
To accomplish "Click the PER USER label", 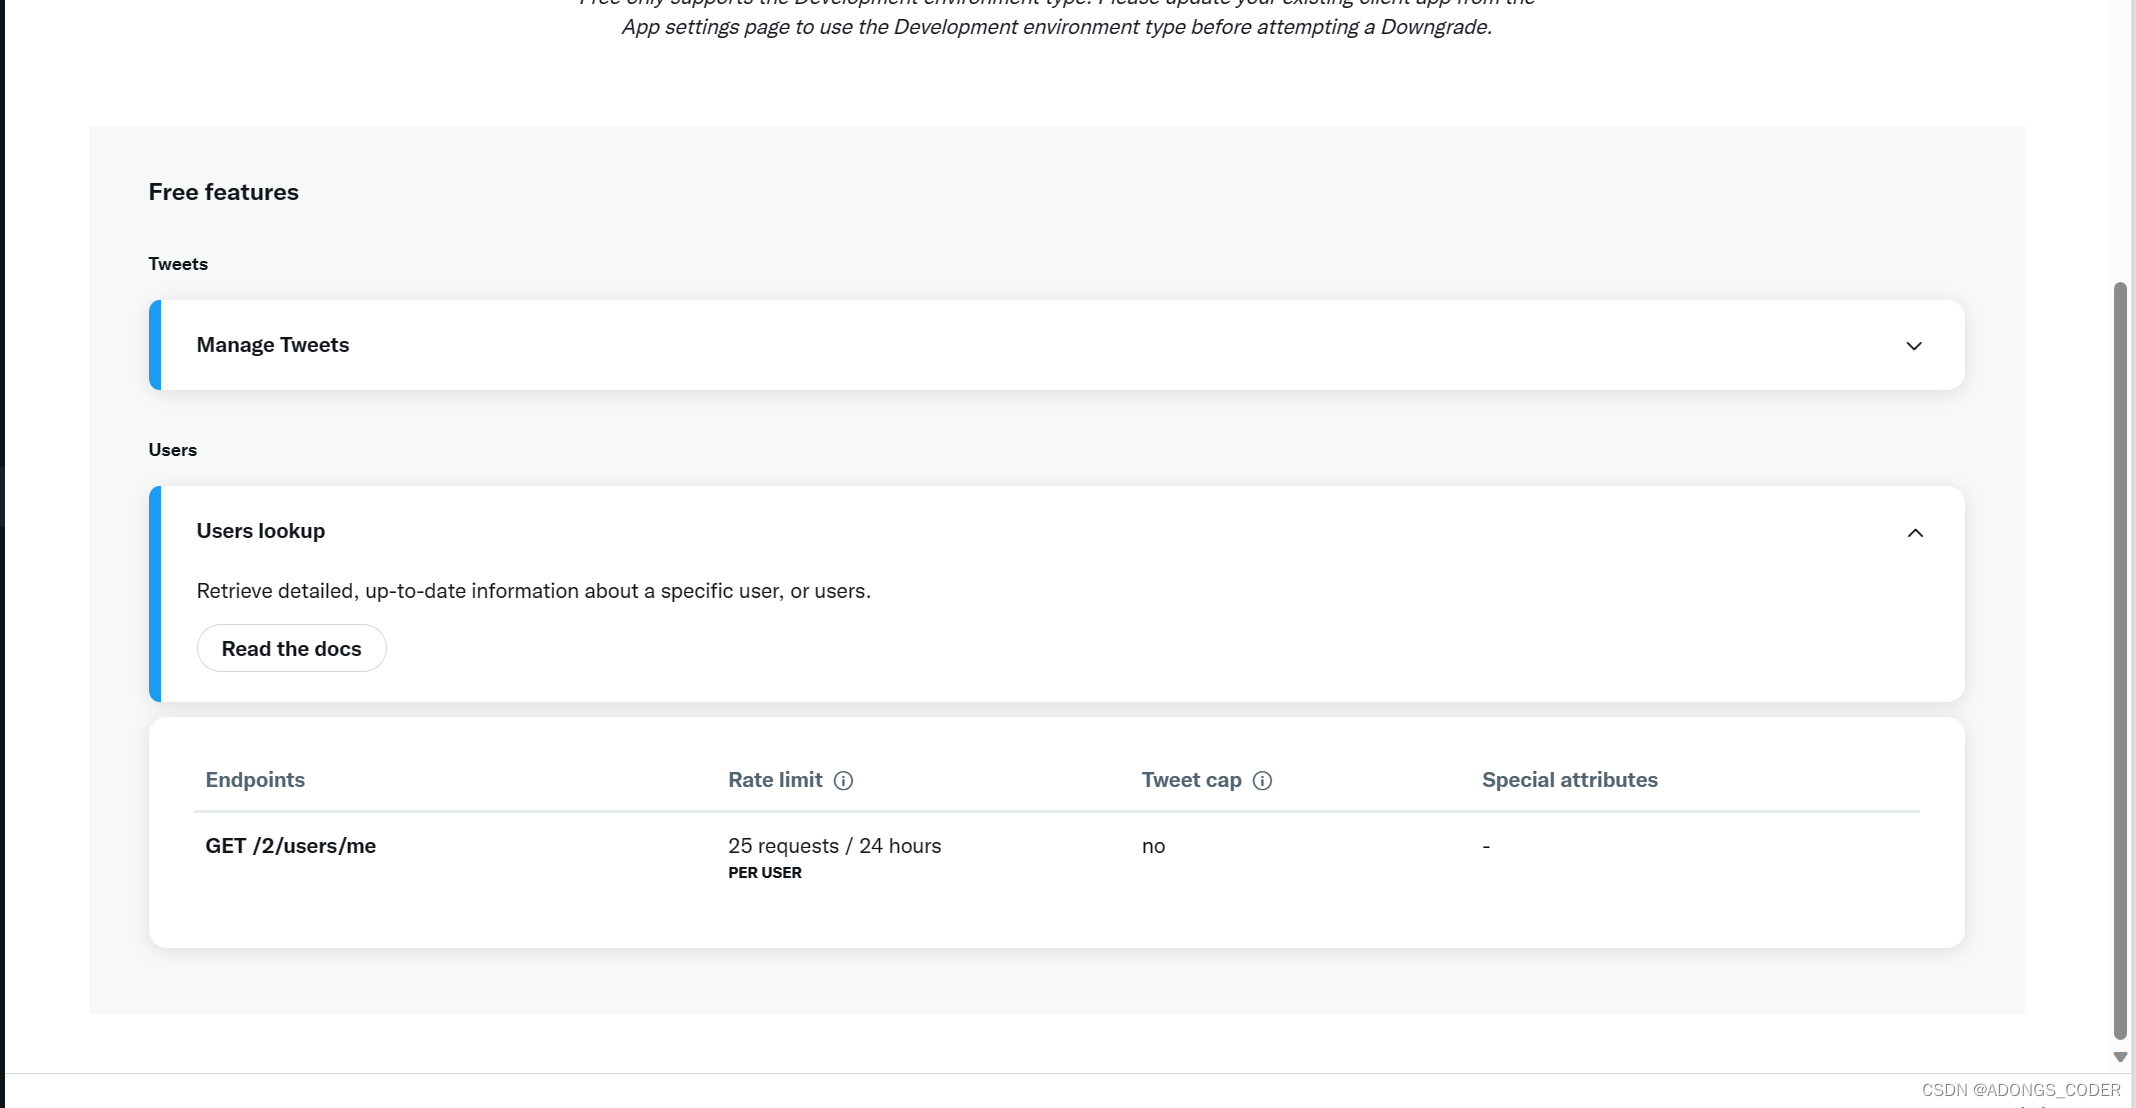I will tap(764, 873).
